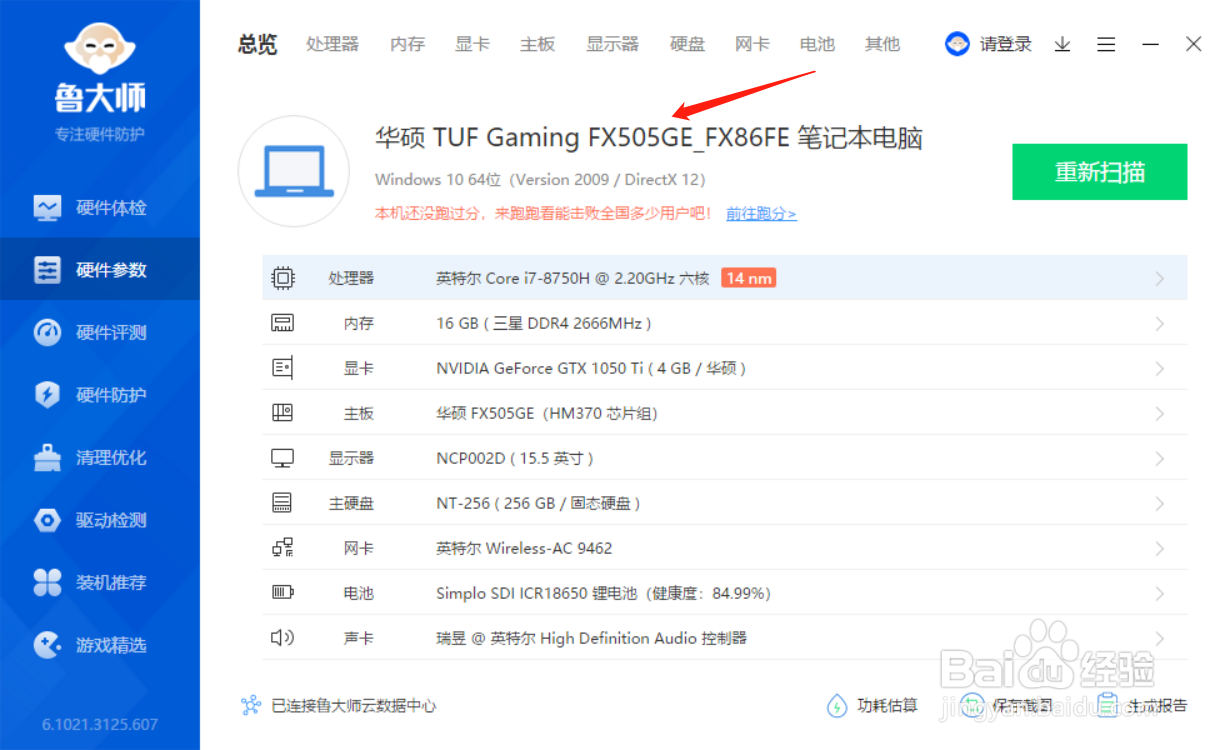Click 请登录 to sign in

click(x=1005, y=44)
